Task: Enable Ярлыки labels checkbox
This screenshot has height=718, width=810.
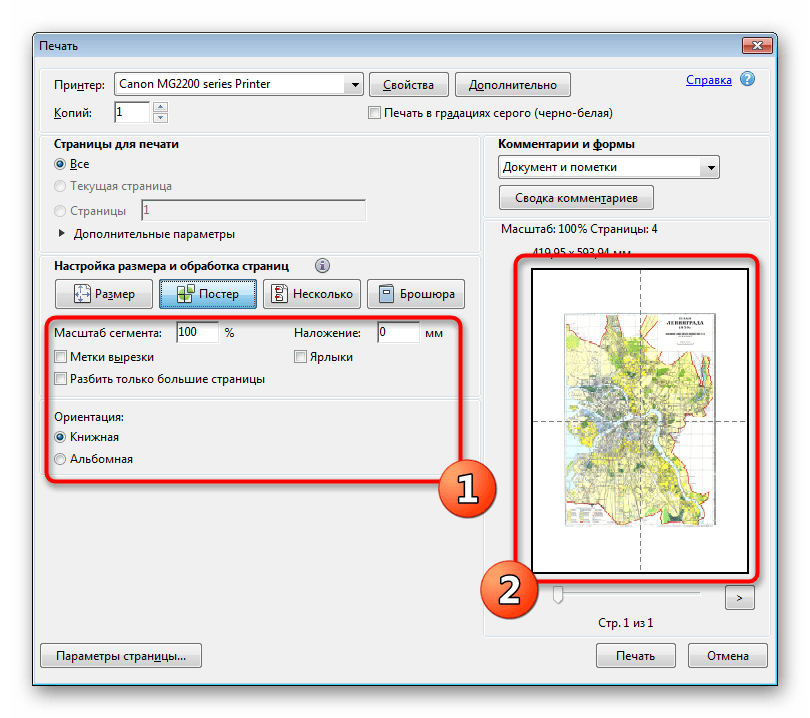Action: click(300, 357)
